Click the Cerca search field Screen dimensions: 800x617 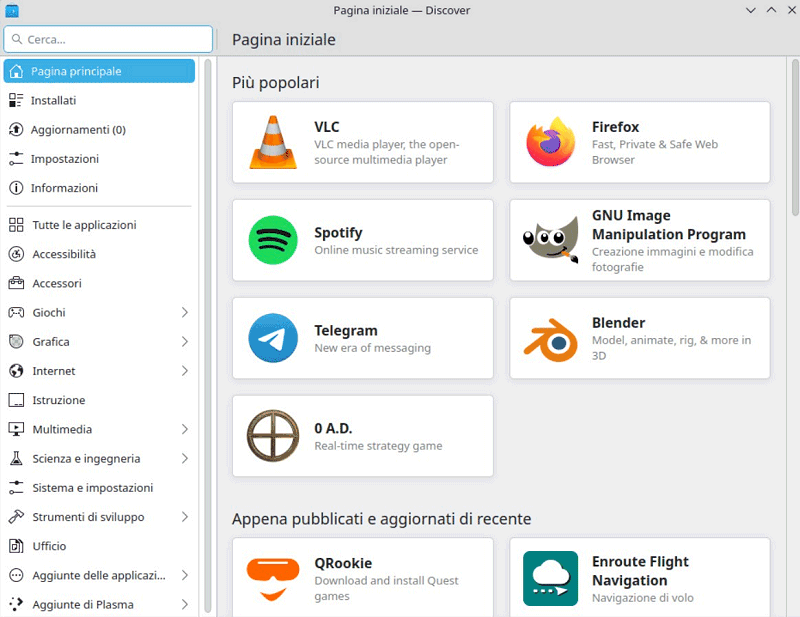point(108,39)
